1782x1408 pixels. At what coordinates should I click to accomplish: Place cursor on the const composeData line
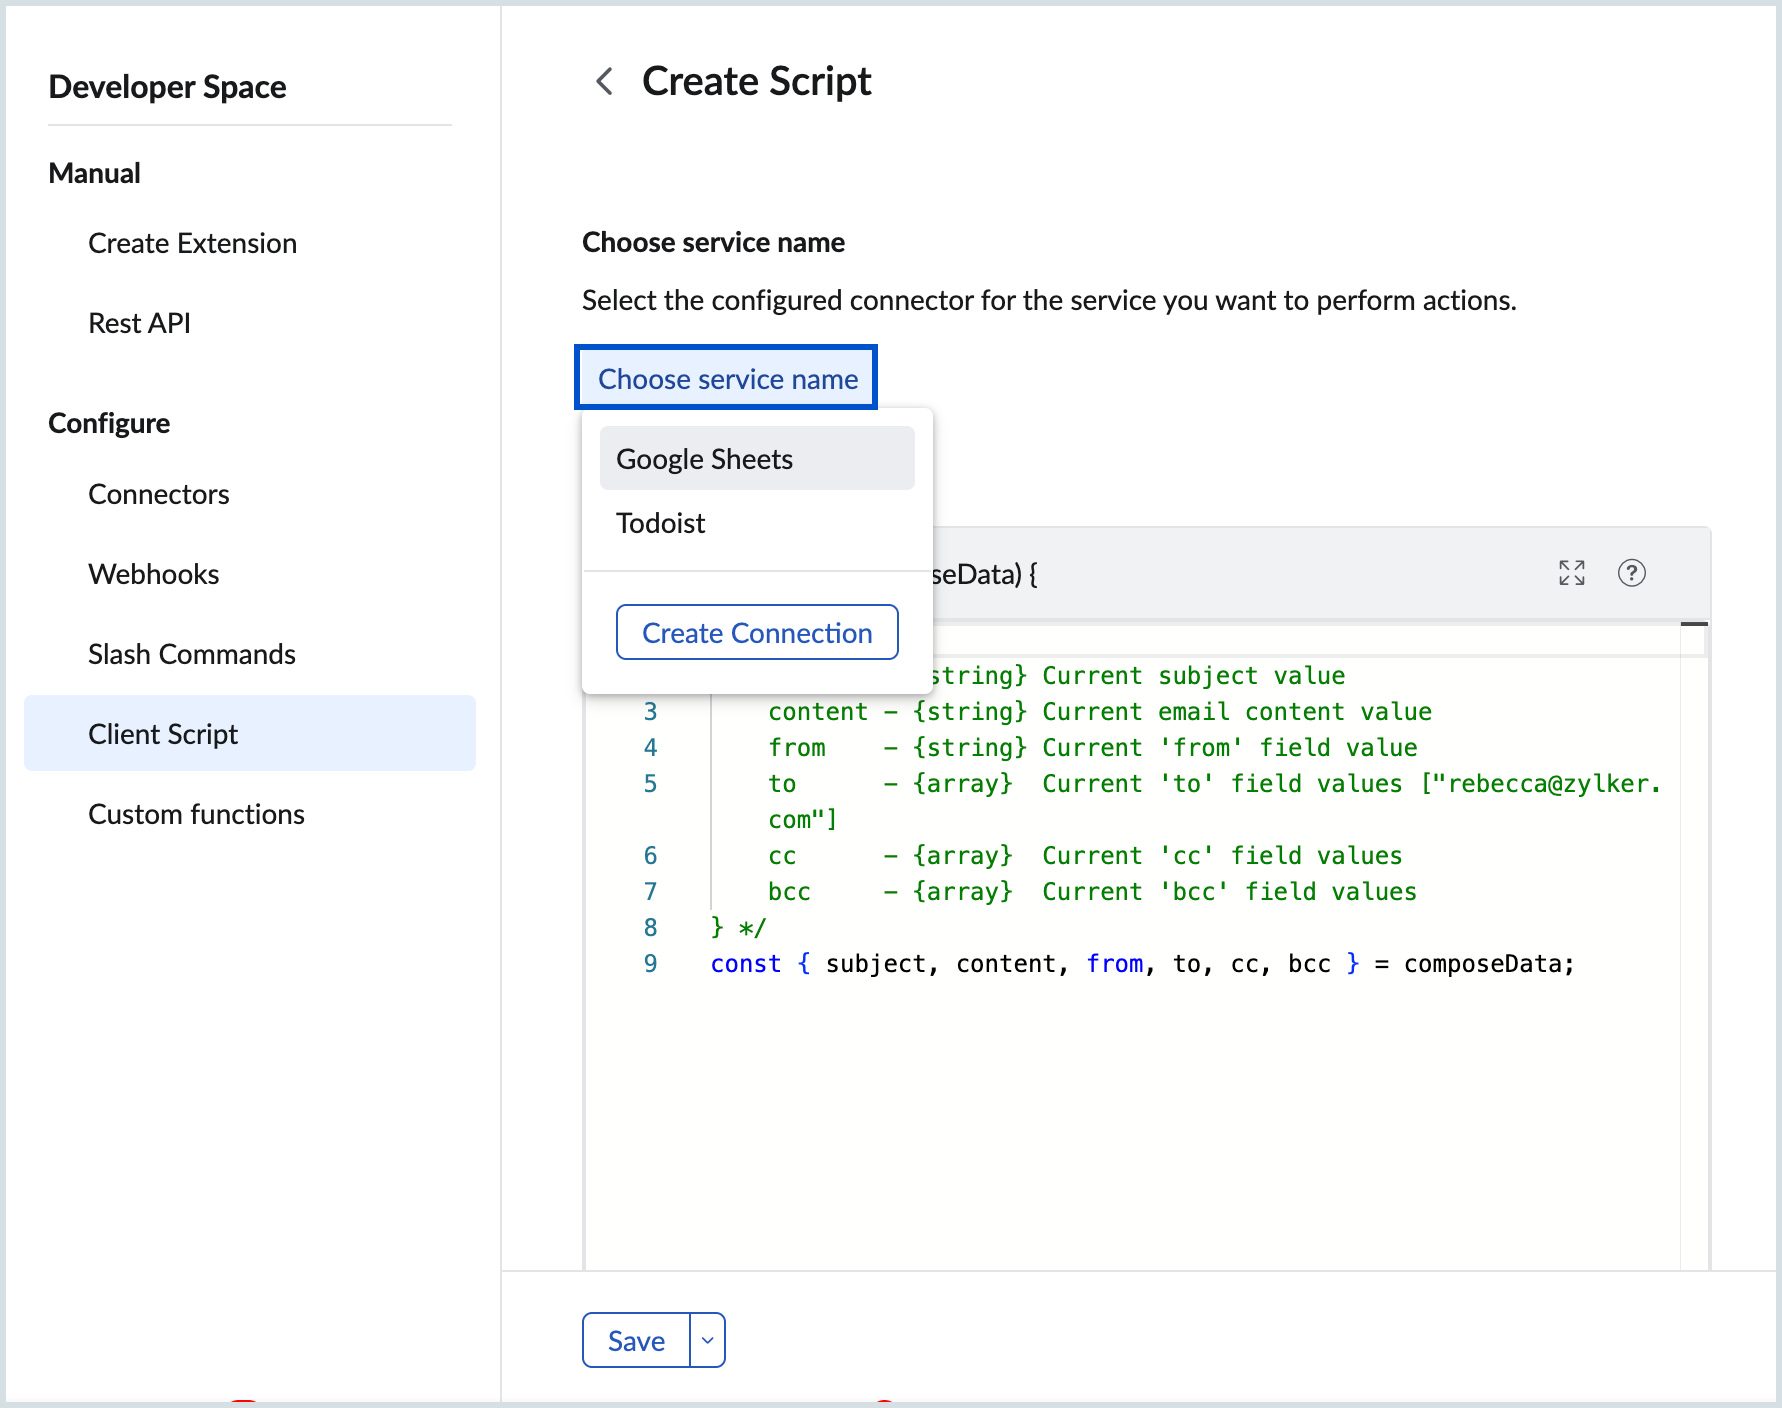pyautogui.click(x=1140, y=964)
